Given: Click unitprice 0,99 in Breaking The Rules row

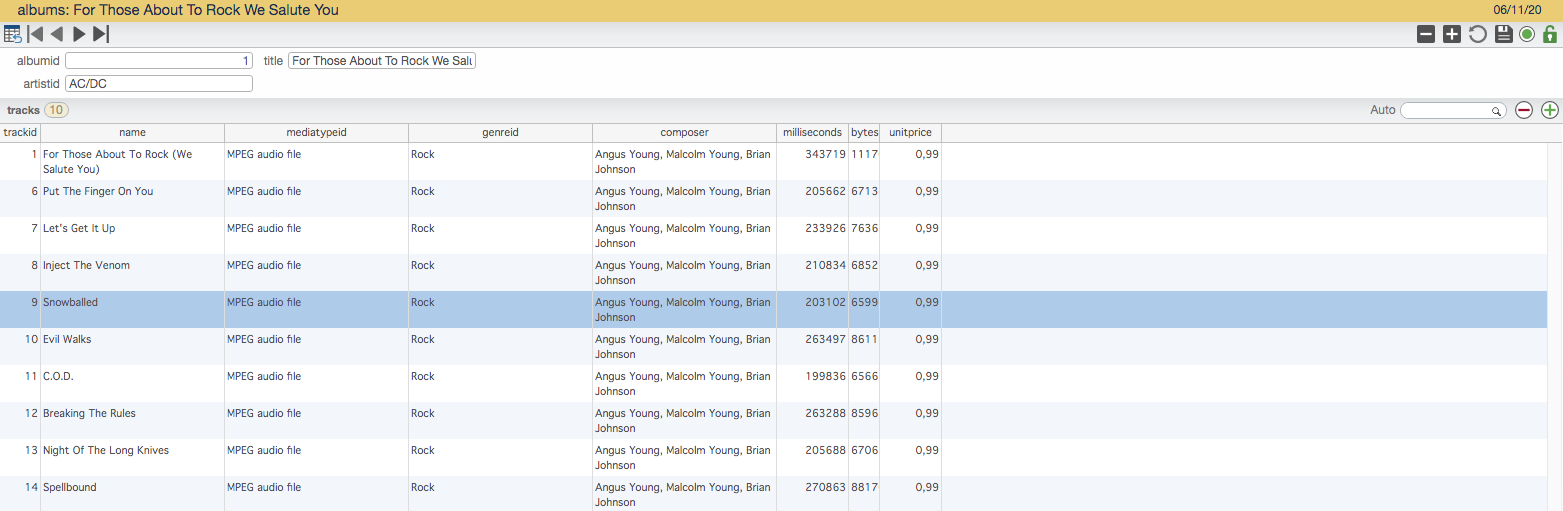Looking at the screenshot, I should [x=927, y=414].
